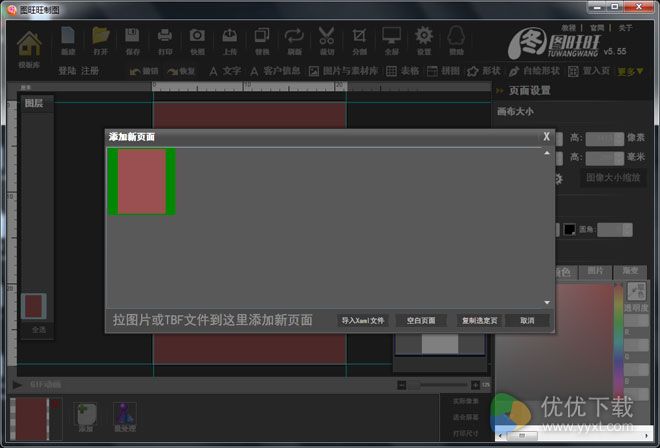Screen dimensions: 660x448
Task: Click the 新建 new file icon
Action: [68, 39]
